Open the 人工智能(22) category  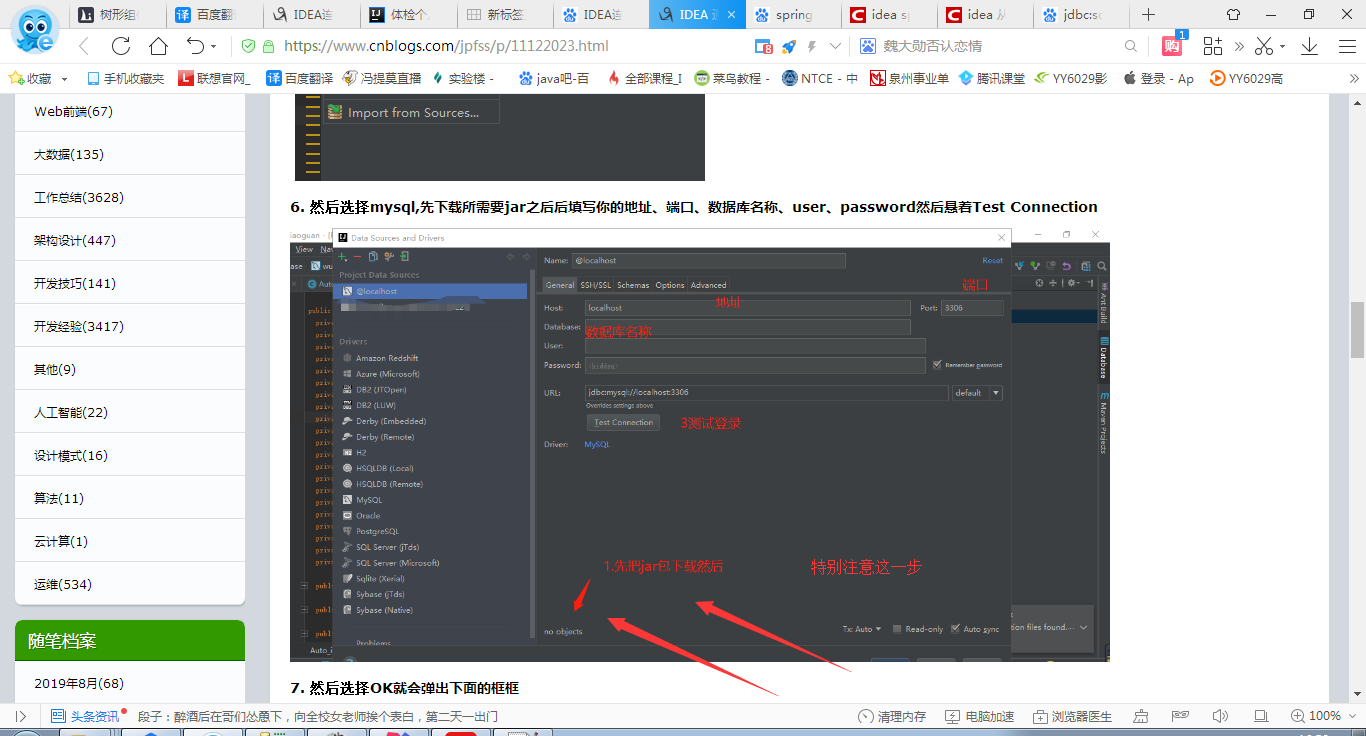(70, 412)
